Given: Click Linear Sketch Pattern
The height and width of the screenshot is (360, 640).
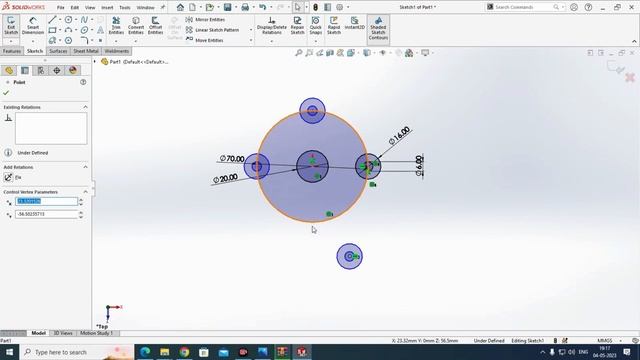Looking at the screenshot, I should point(212,30).
